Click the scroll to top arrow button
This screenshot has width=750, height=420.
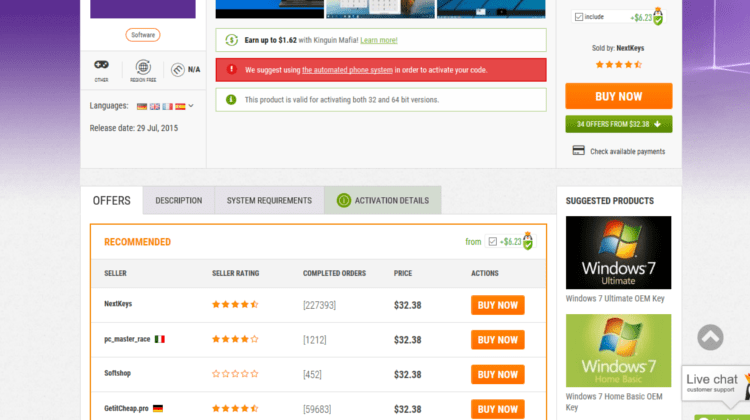710,337
